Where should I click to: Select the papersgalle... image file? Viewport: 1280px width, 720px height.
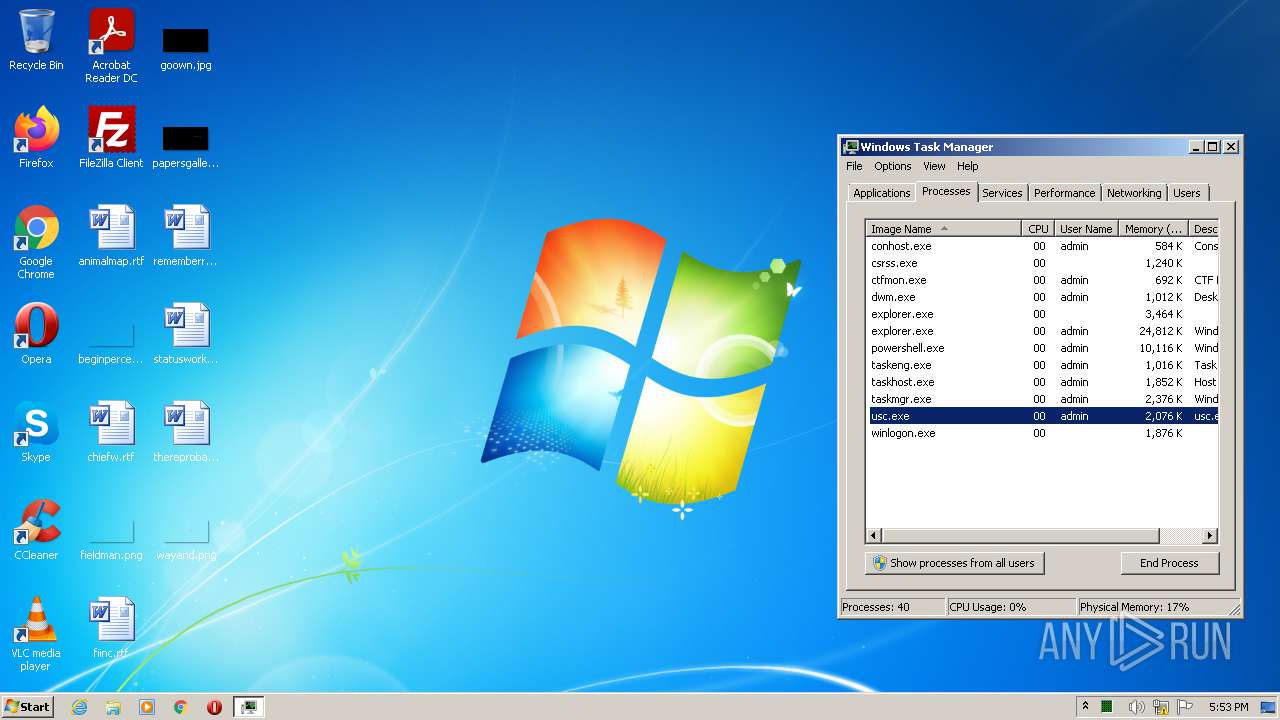pos(186,146)
